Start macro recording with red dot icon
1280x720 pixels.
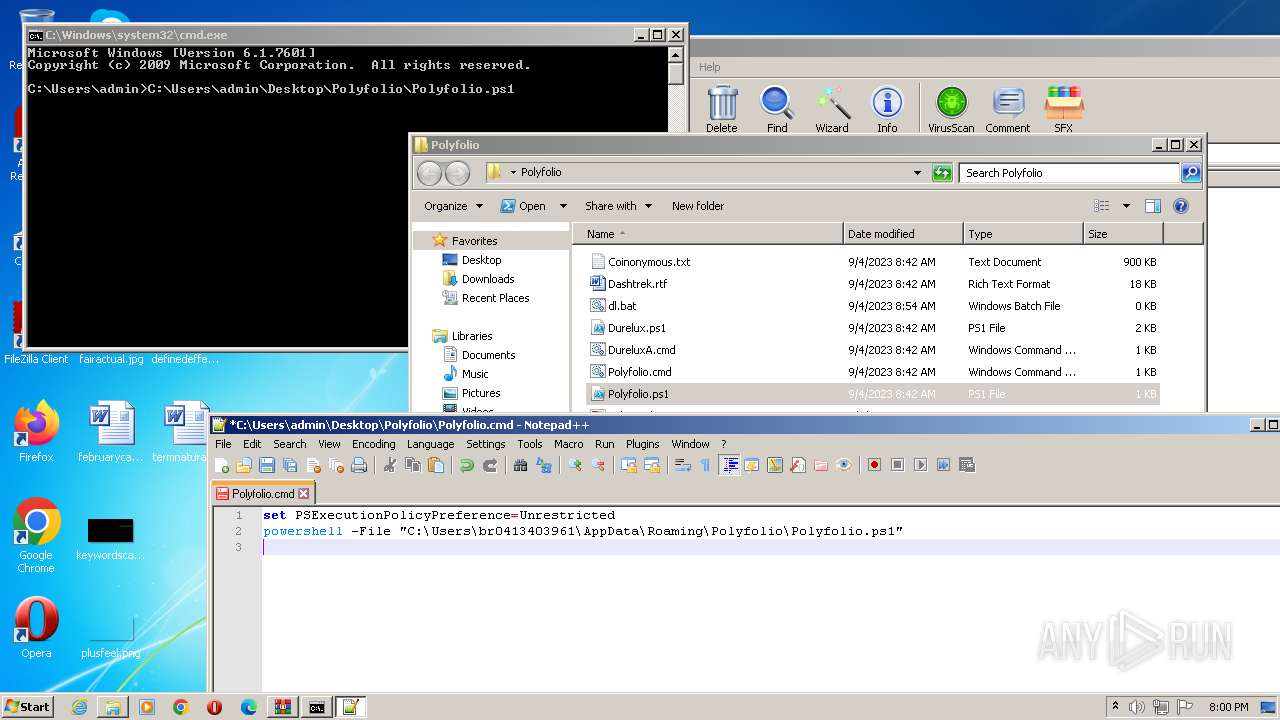click(x=874, y=465)
